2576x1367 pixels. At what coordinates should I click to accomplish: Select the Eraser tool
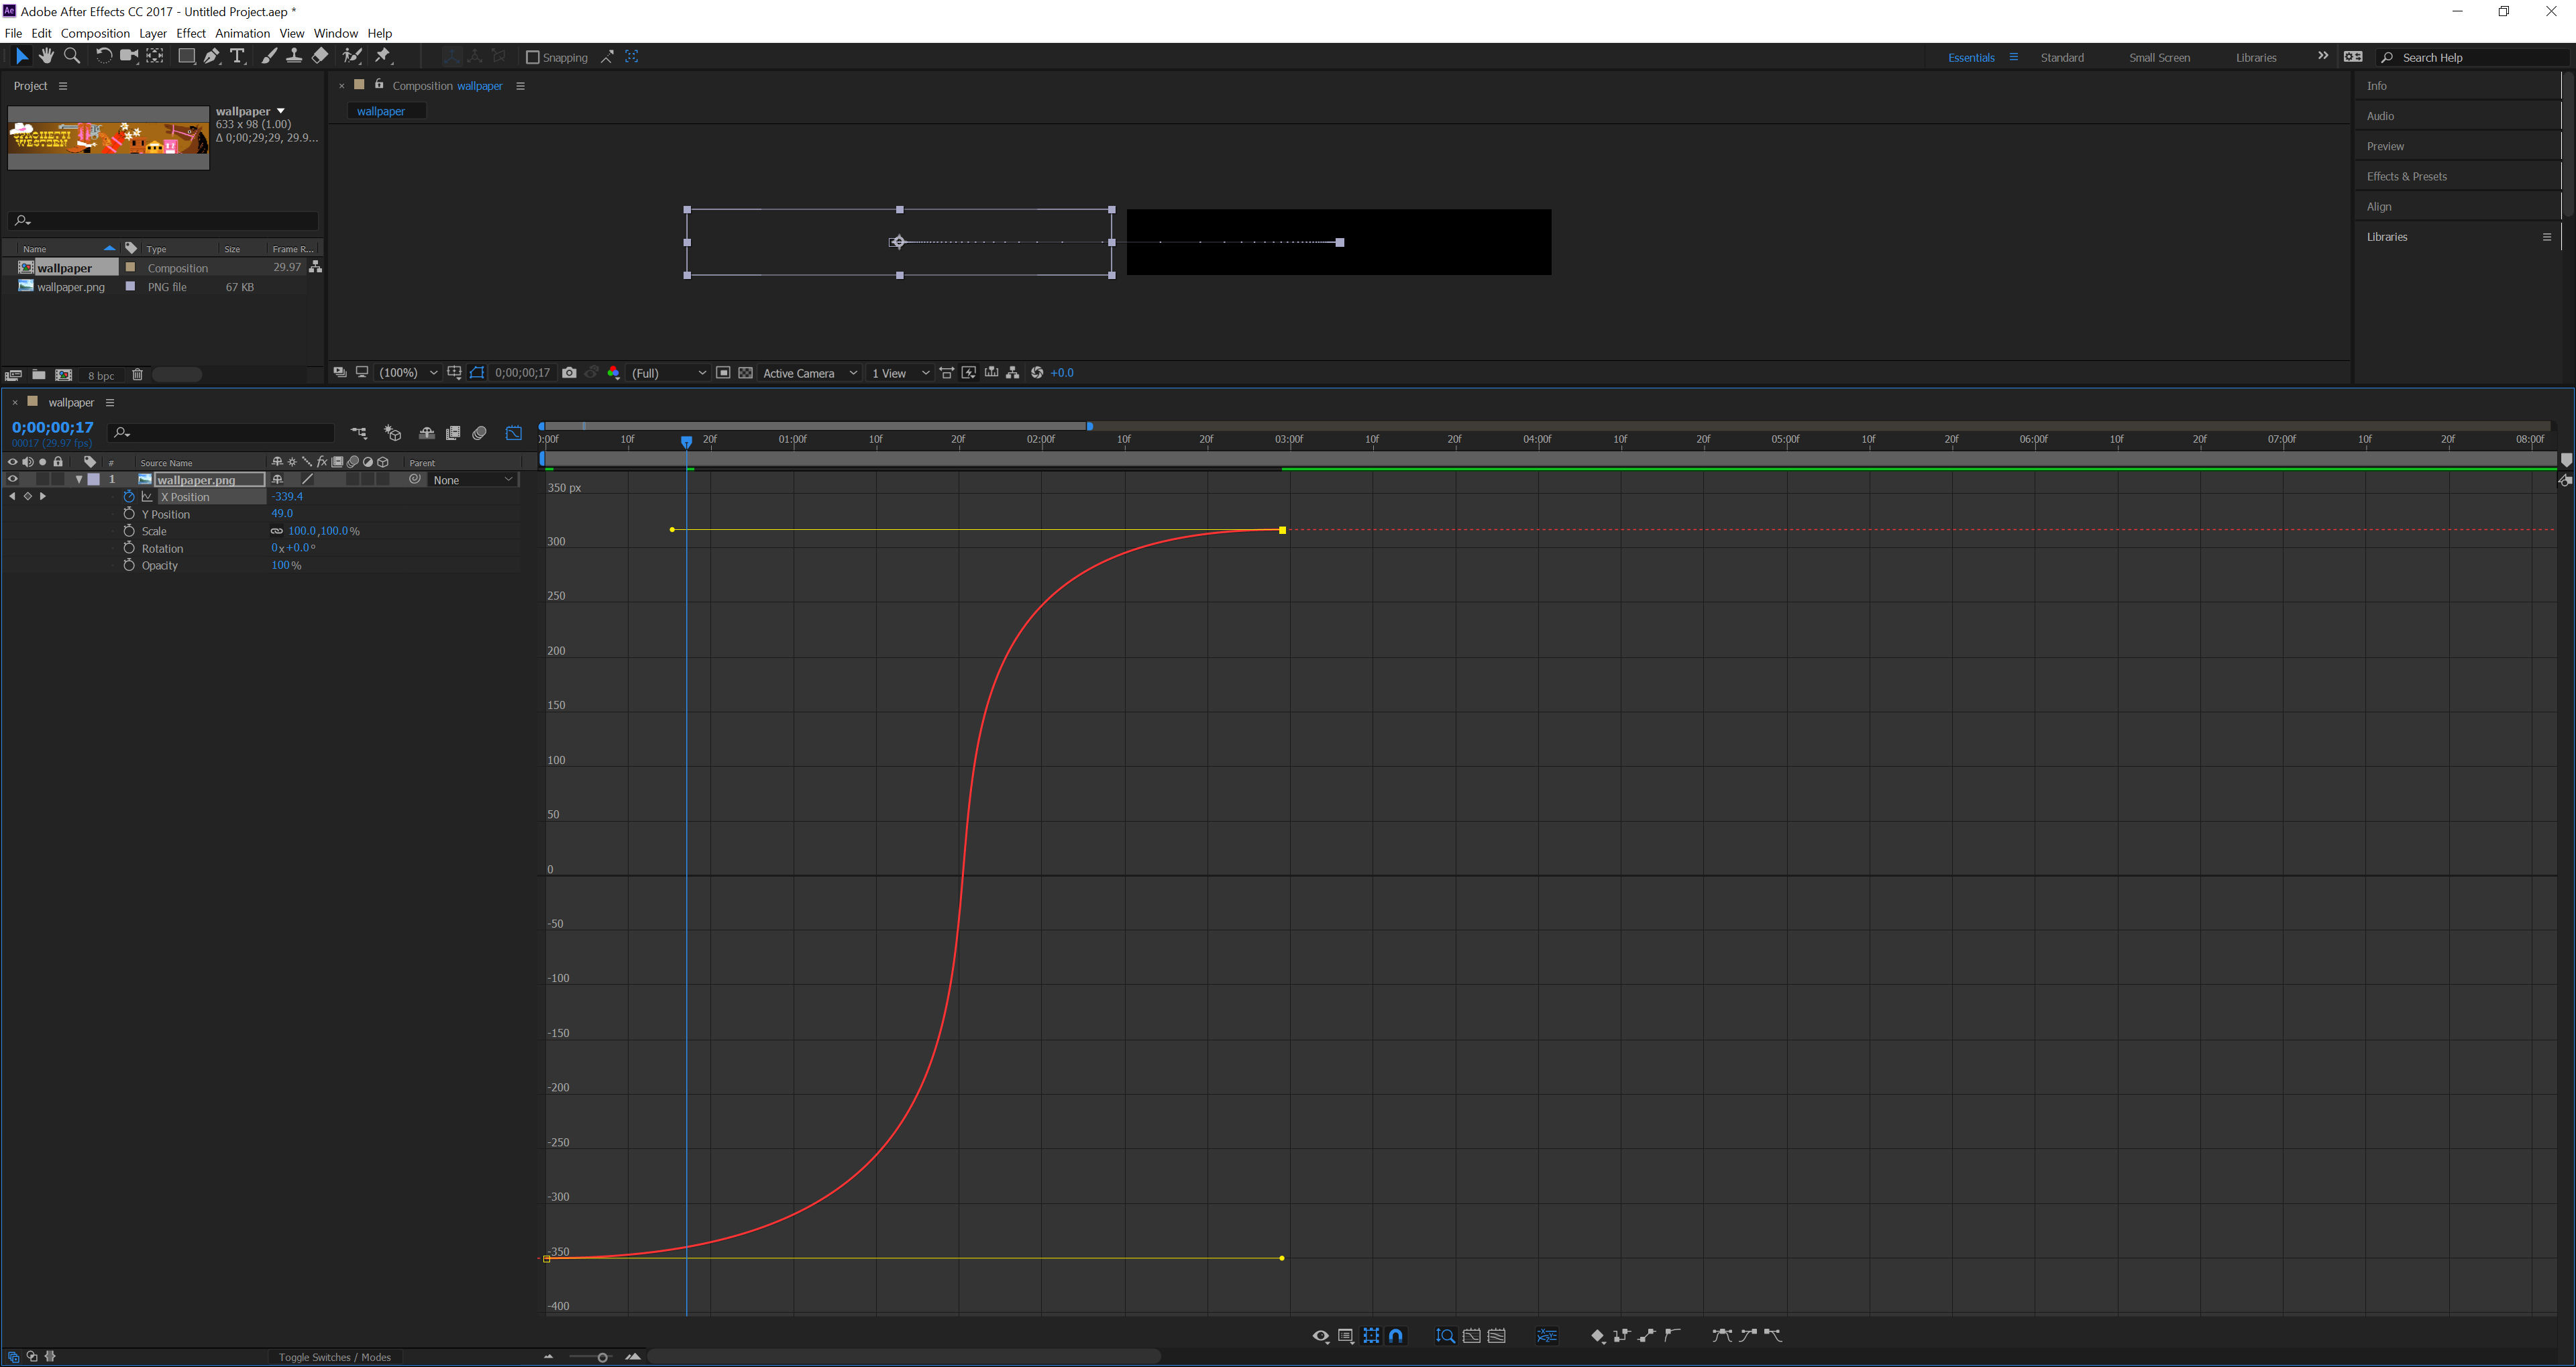320,56
